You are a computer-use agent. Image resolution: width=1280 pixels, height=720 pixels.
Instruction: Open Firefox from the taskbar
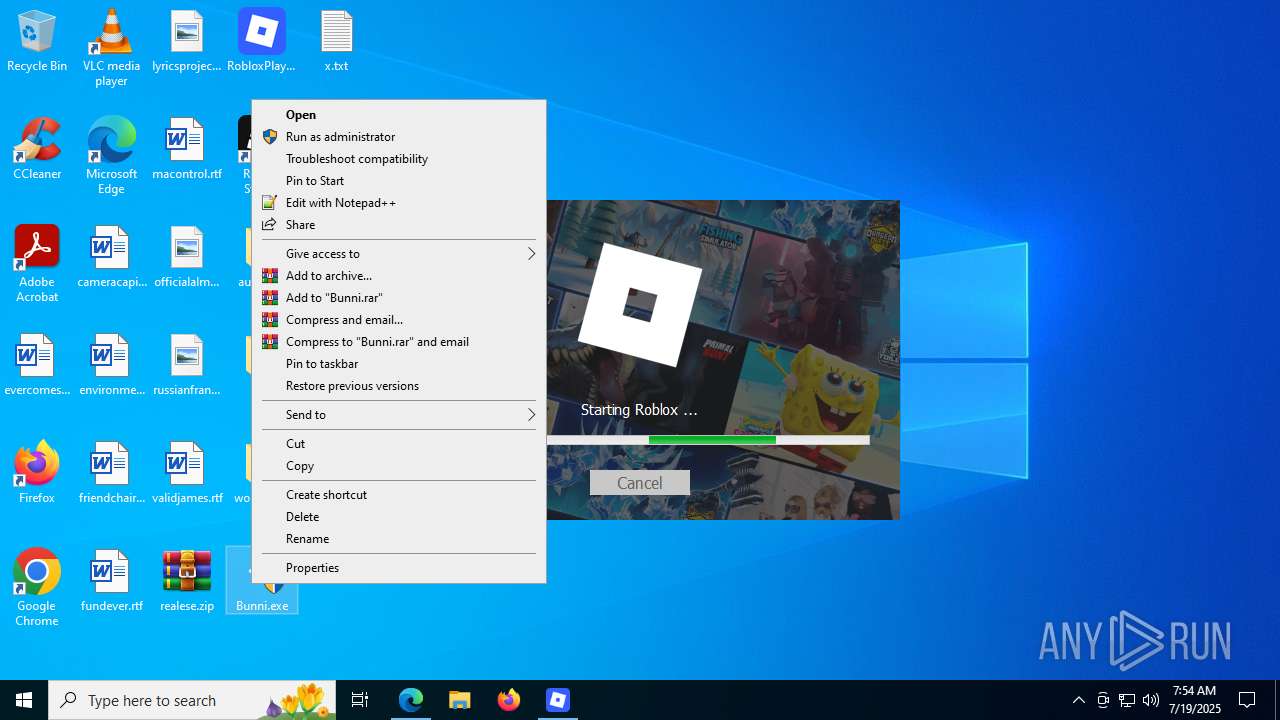509,700
